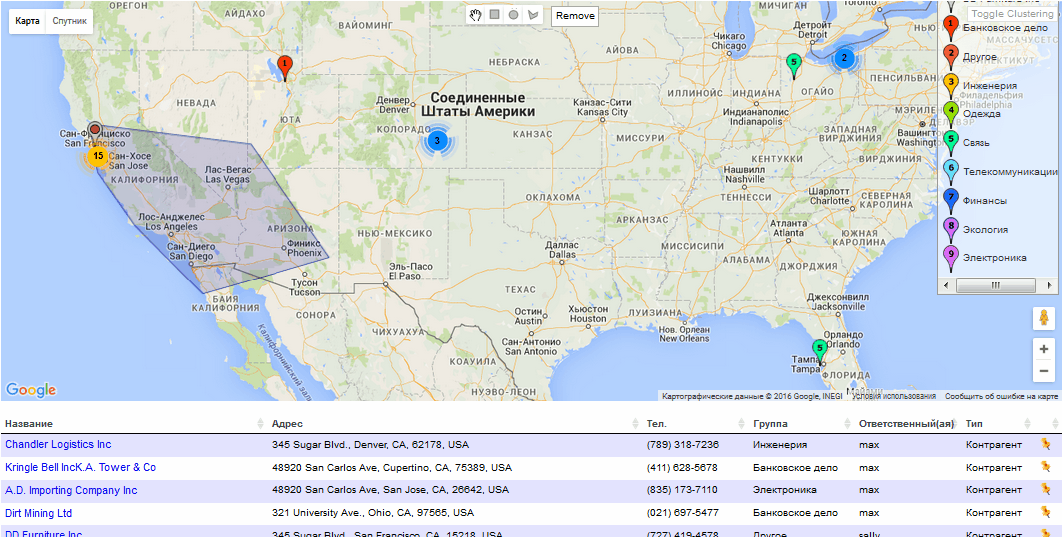Click the Remove button

point(575,16)
